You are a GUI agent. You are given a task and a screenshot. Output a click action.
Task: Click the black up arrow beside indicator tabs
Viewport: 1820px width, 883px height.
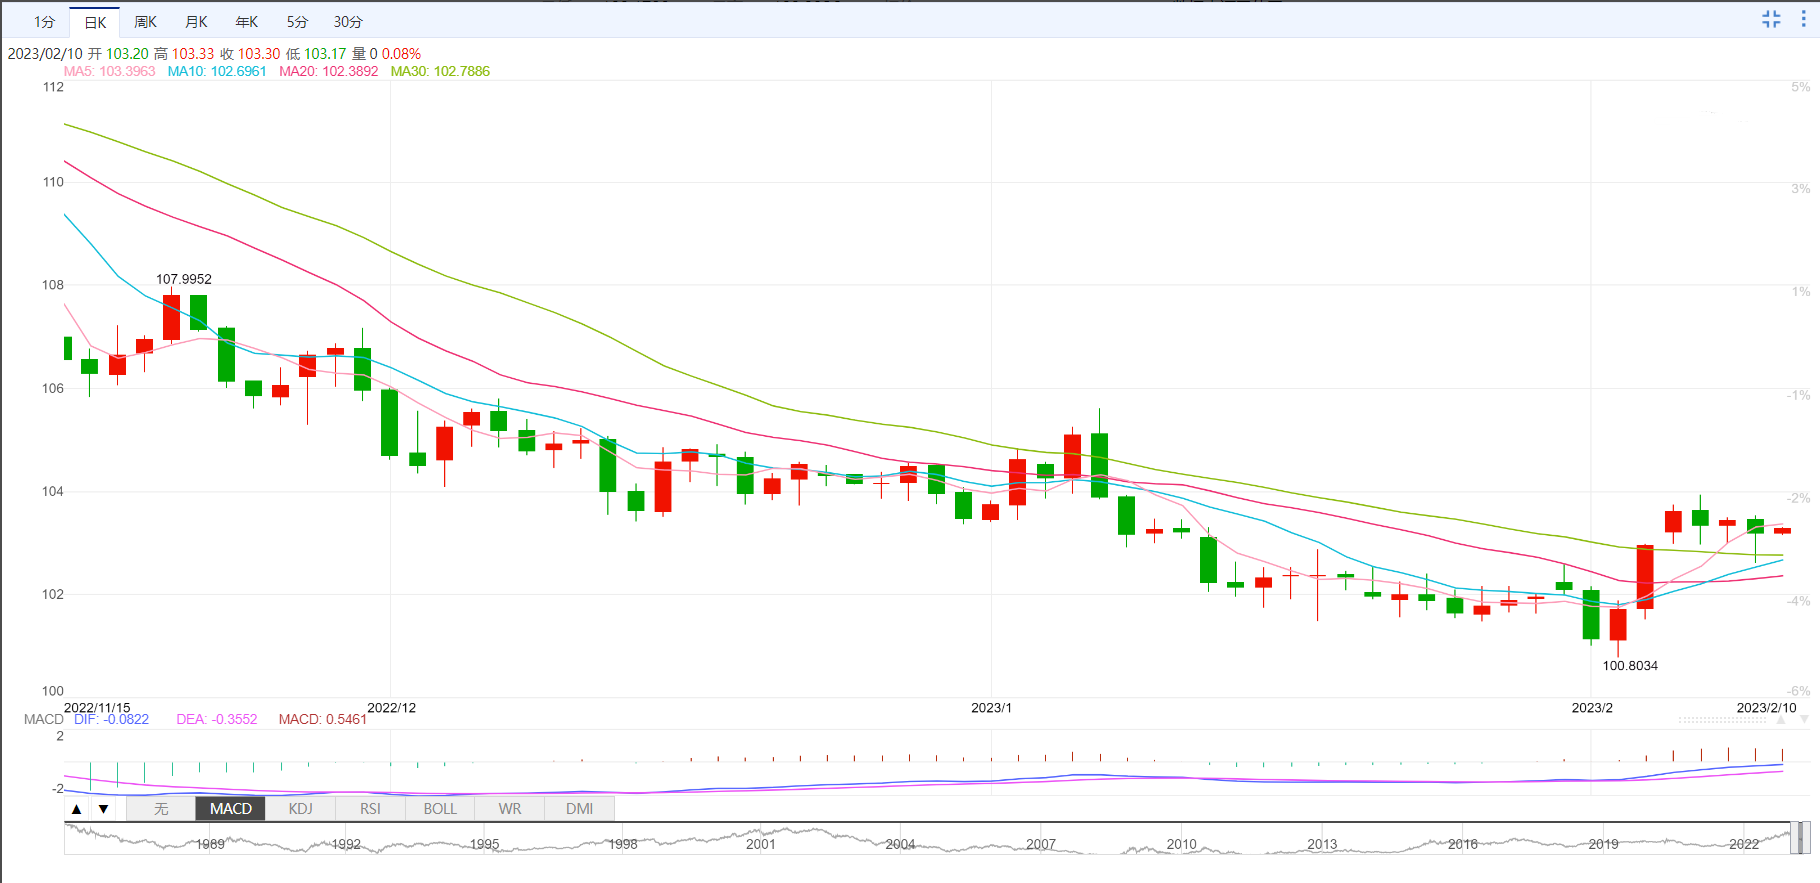77,809
